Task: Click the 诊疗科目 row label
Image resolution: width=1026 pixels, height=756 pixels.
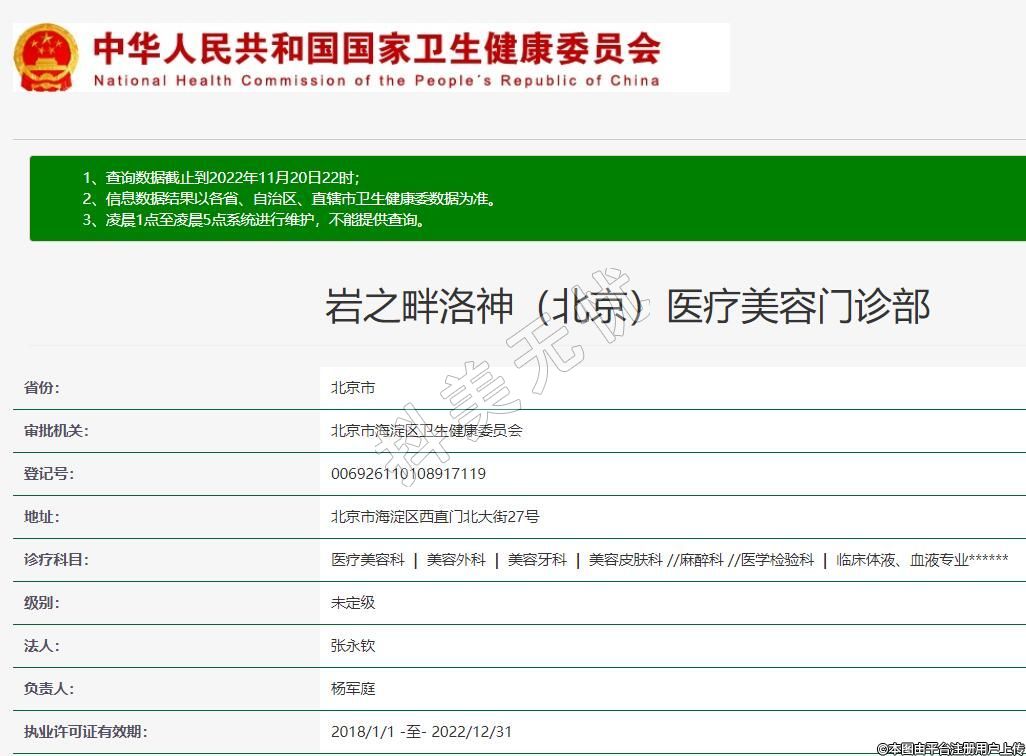Action: coord(56,560)
